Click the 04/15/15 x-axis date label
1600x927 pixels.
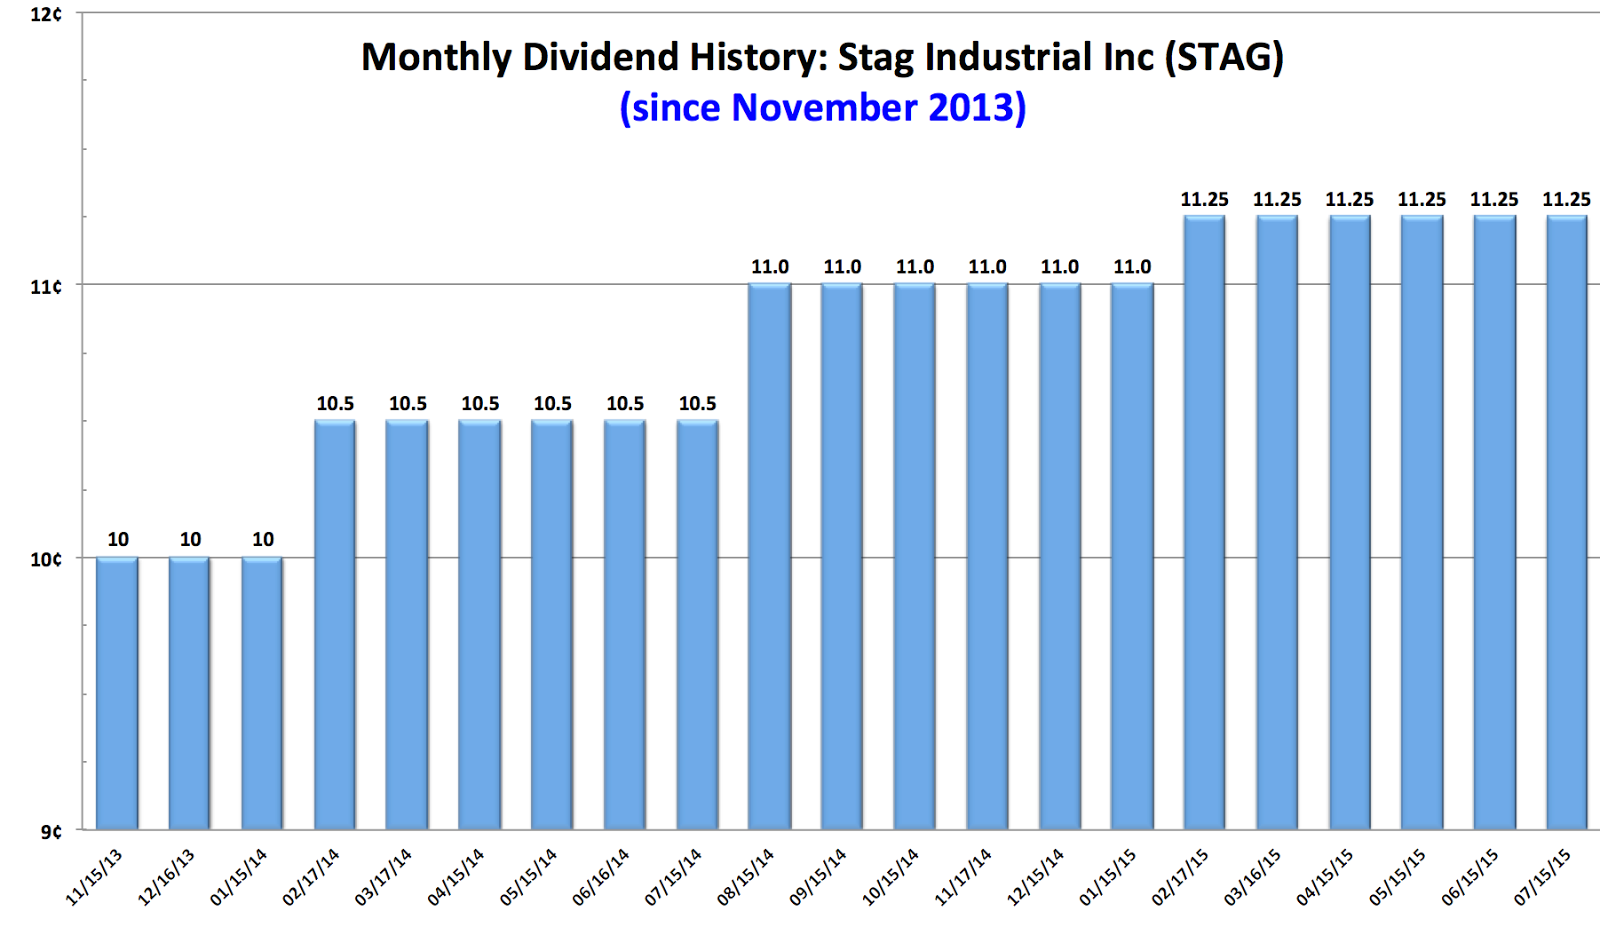coord(1325,877)
